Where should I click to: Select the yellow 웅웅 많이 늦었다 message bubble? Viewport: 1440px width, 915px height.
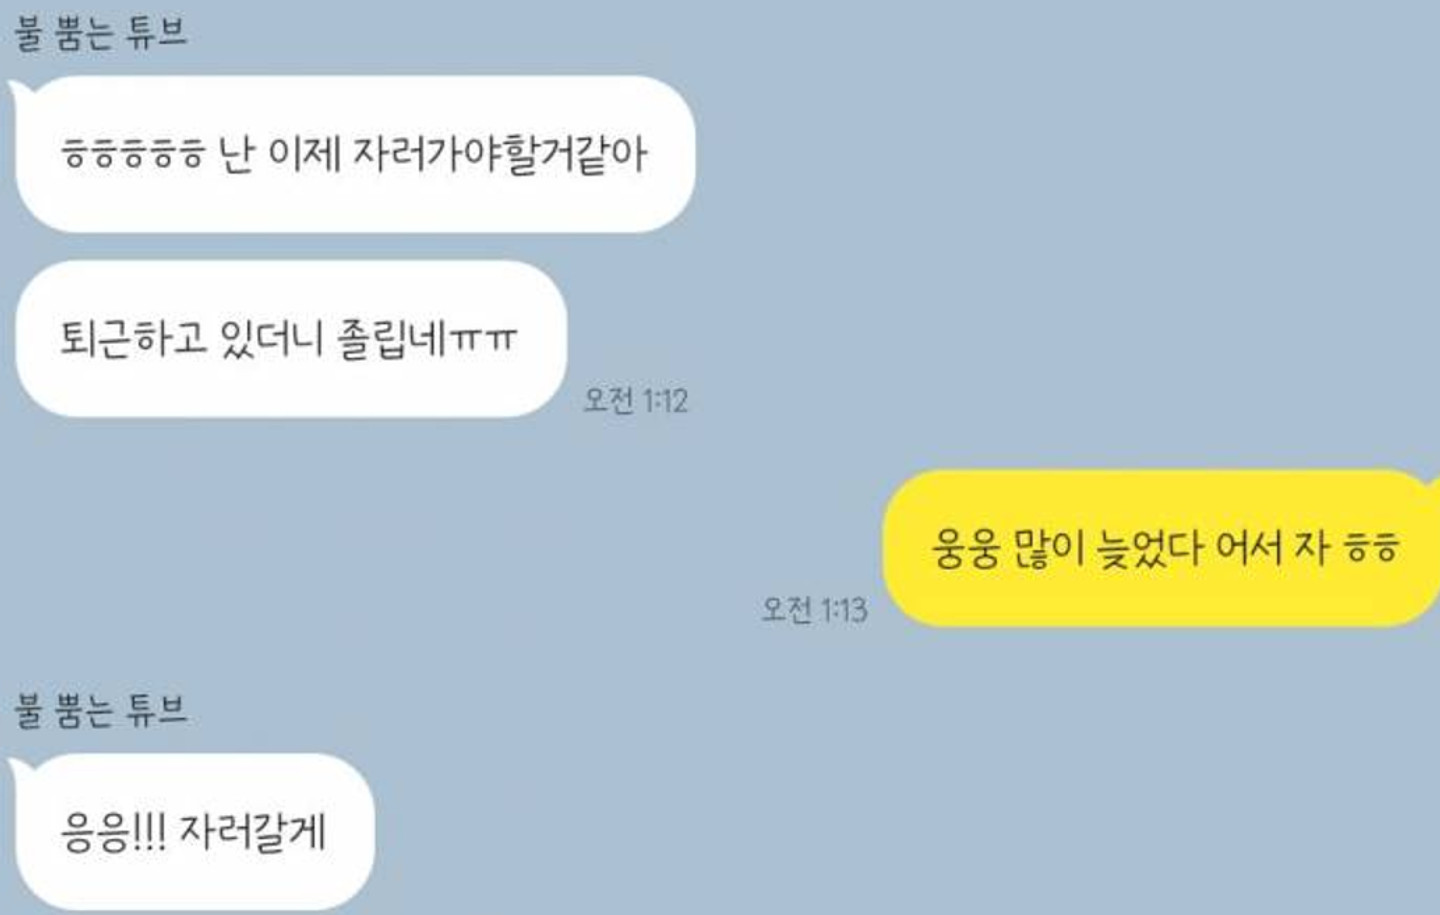[1162, 548]
